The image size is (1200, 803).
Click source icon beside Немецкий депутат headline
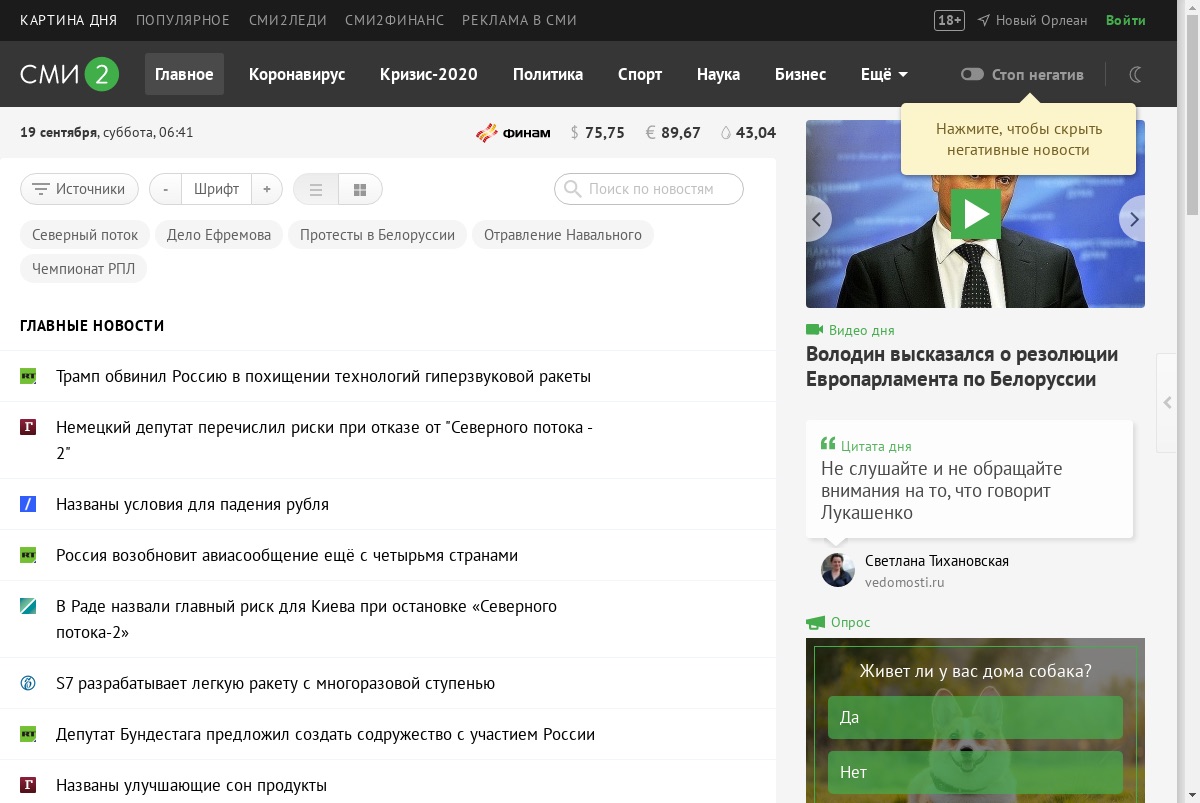(x=28, y=427)
